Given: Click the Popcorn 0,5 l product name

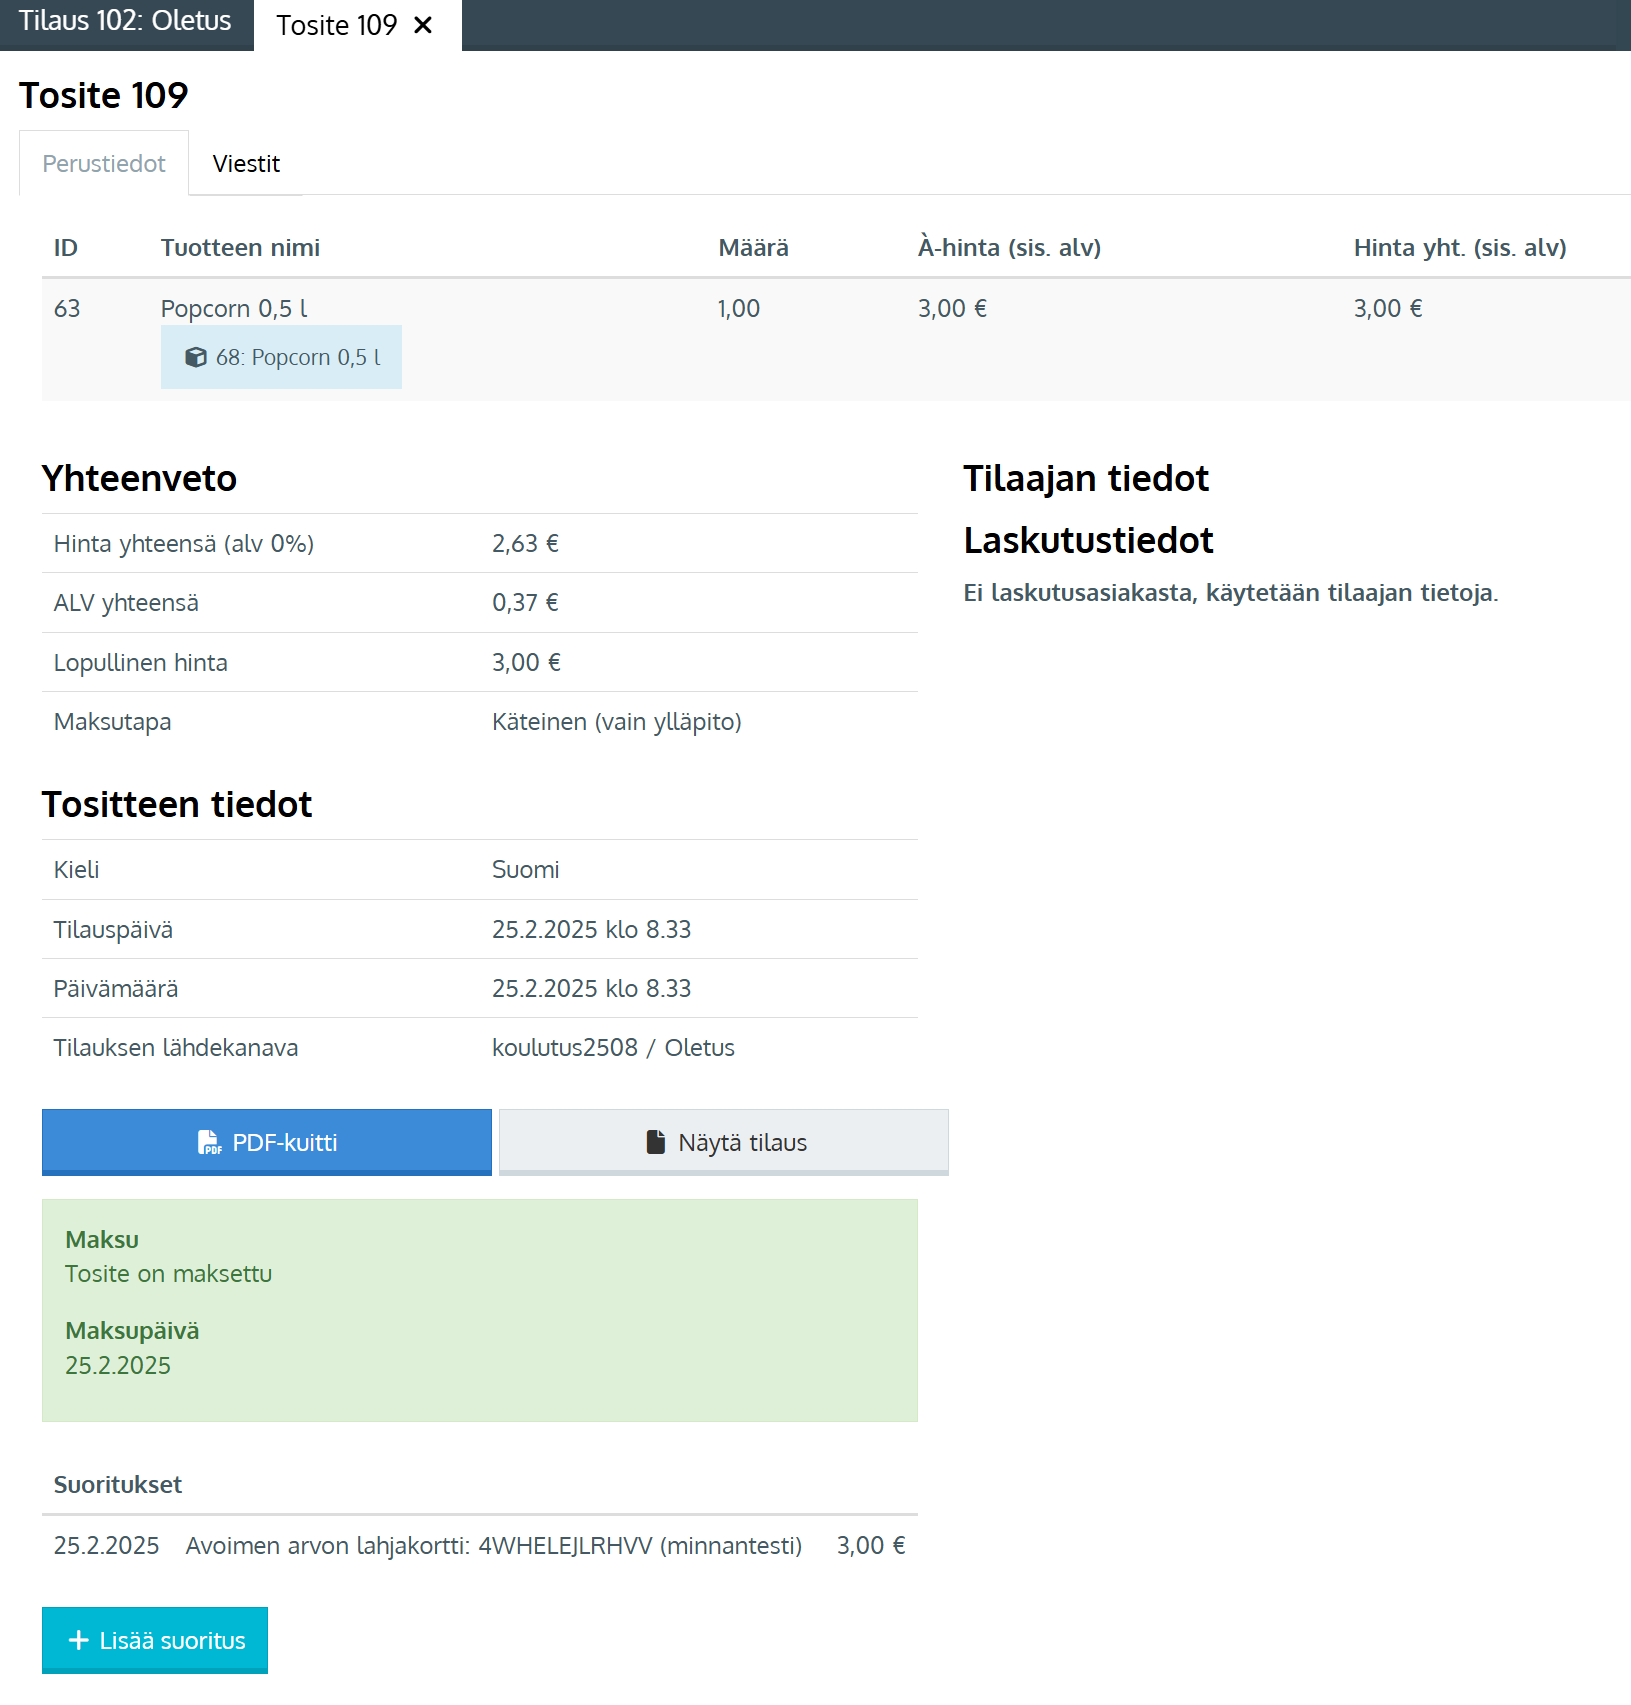Looking at the screenshot, I should pyautogui.click(x=234, y=308).
